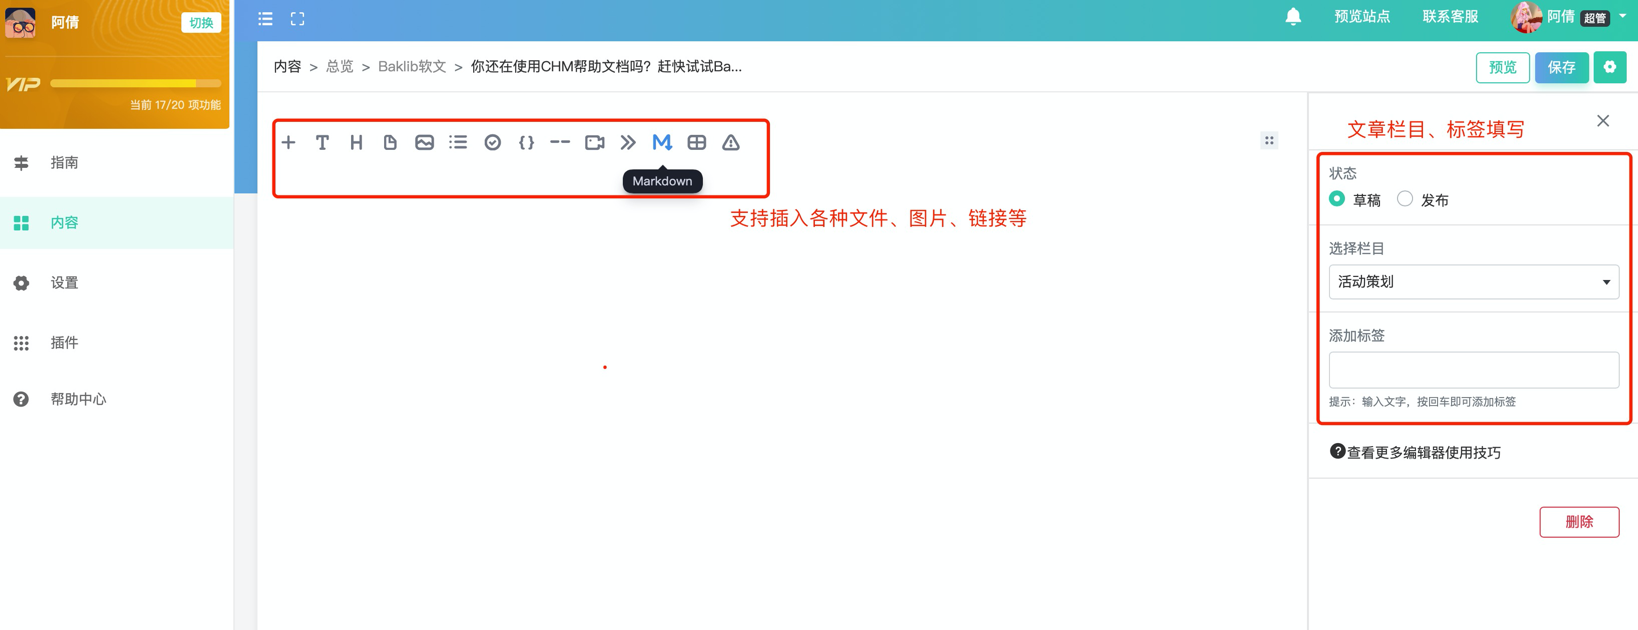Image resolution: width=1638 pixels, height=630 pixels.
Task: Click the plus add-block icon in editor toolbar
Action: point(289,143)
